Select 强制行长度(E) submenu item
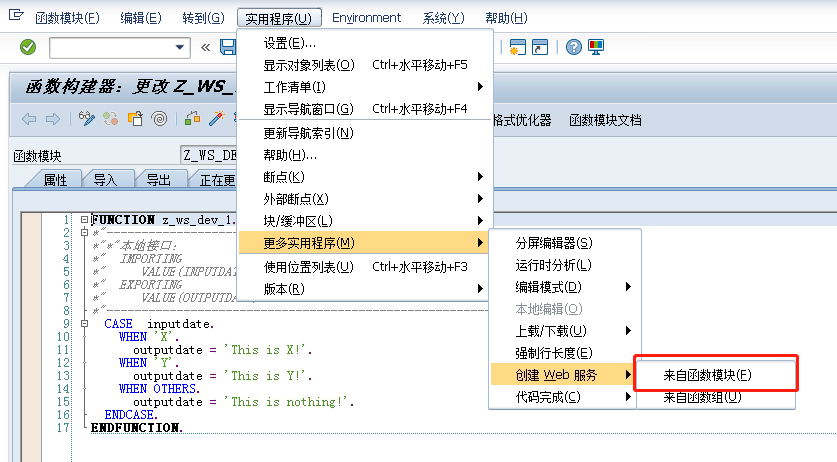 click(564, 353)
